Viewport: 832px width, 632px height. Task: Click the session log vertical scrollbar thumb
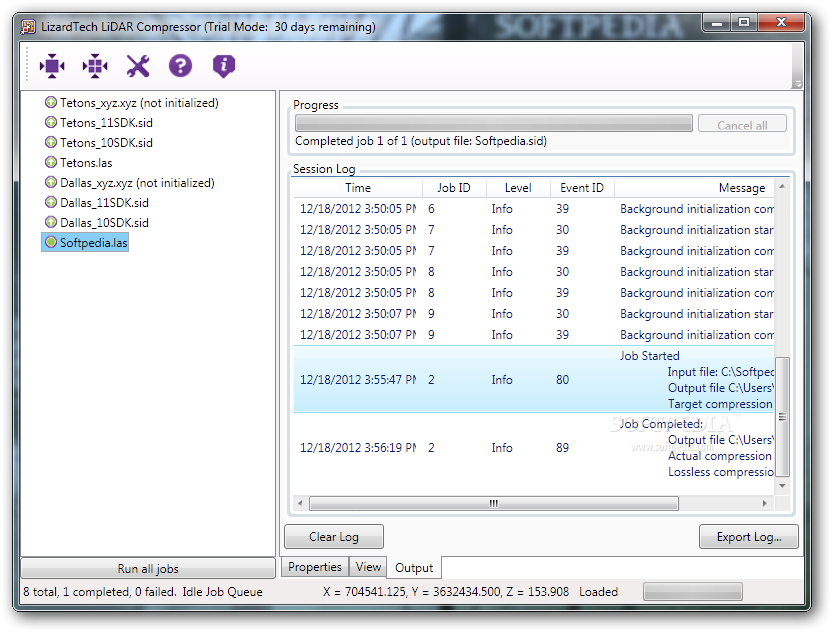[782, 417]
